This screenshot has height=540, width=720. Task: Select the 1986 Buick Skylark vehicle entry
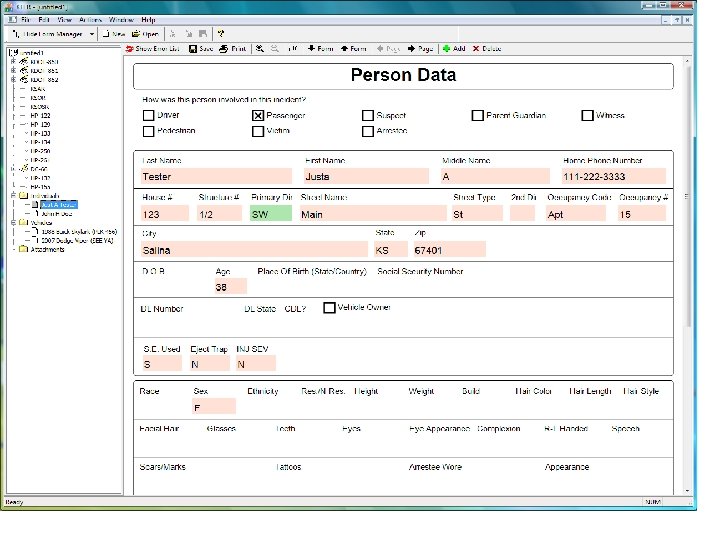(x=79, y=231)
